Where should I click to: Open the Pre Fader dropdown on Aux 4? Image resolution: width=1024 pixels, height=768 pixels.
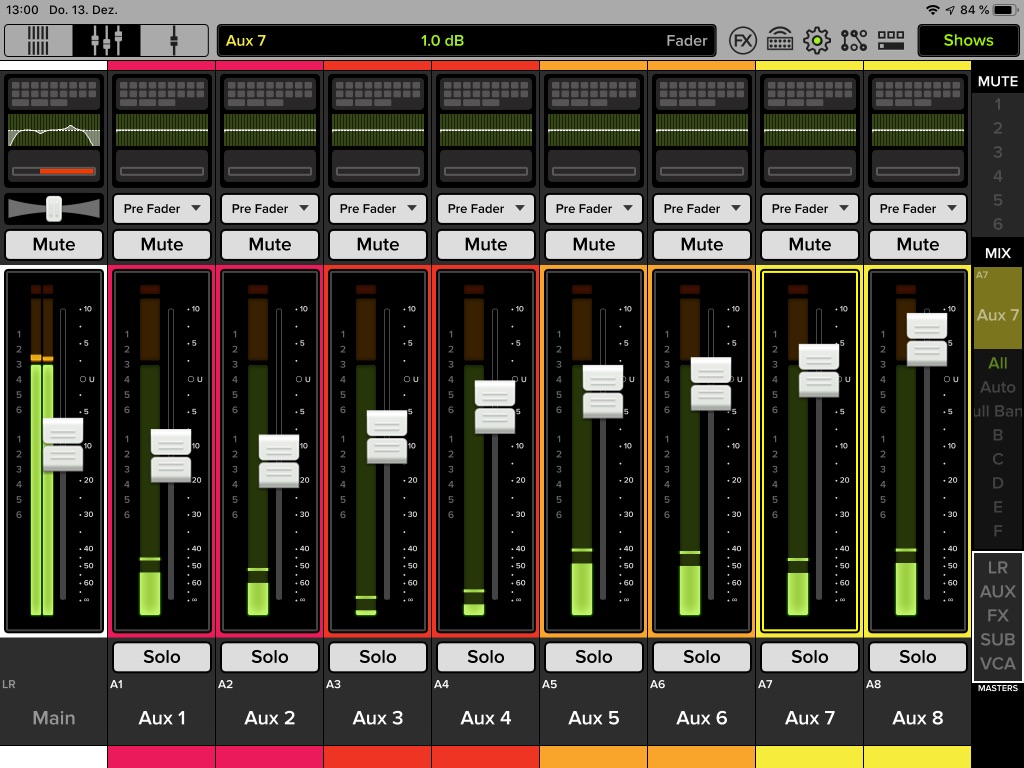[x=485, y=209]
